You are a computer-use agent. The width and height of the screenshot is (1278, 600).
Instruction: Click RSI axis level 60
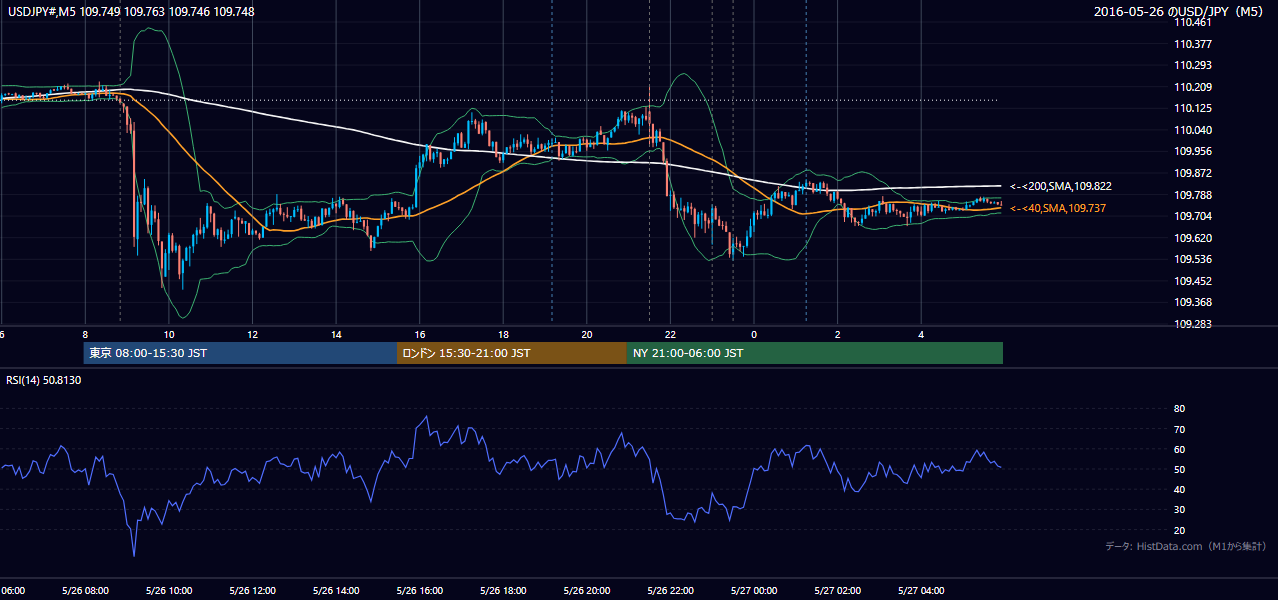(1179, 449)
